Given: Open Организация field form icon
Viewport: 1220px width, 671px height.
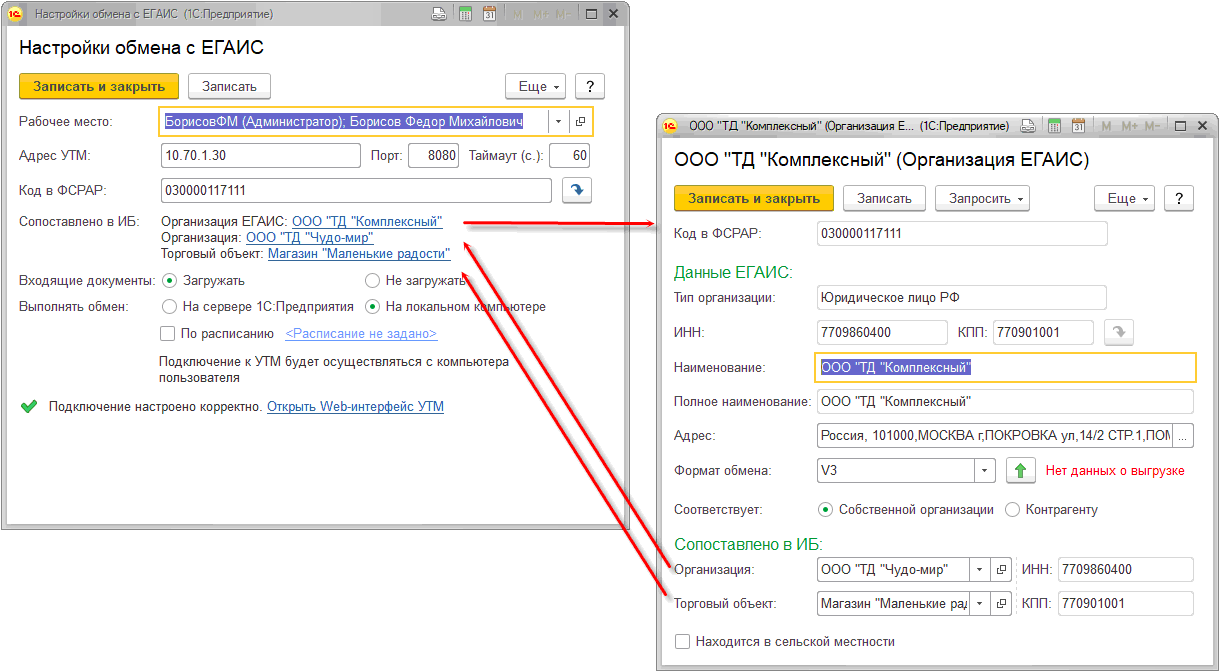Looking at the screenshot, I should click(1001, 570).
